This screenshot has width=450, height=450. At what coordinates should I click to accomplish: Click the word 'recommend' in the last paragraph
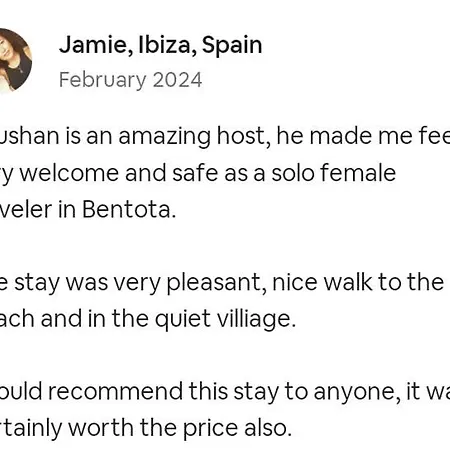point(115,391)
